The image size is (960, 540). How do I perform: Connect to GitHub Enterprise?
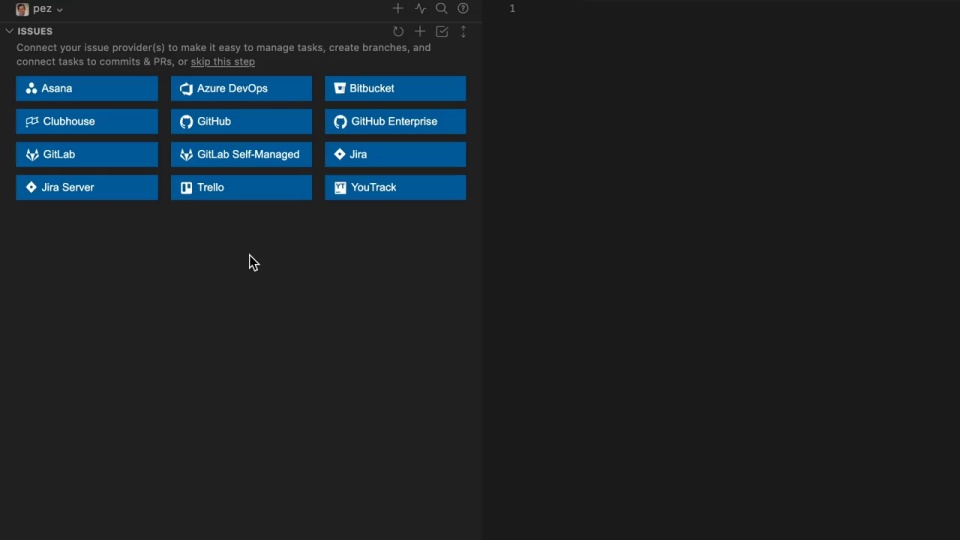pyautogui.click(x=396, y=121)
